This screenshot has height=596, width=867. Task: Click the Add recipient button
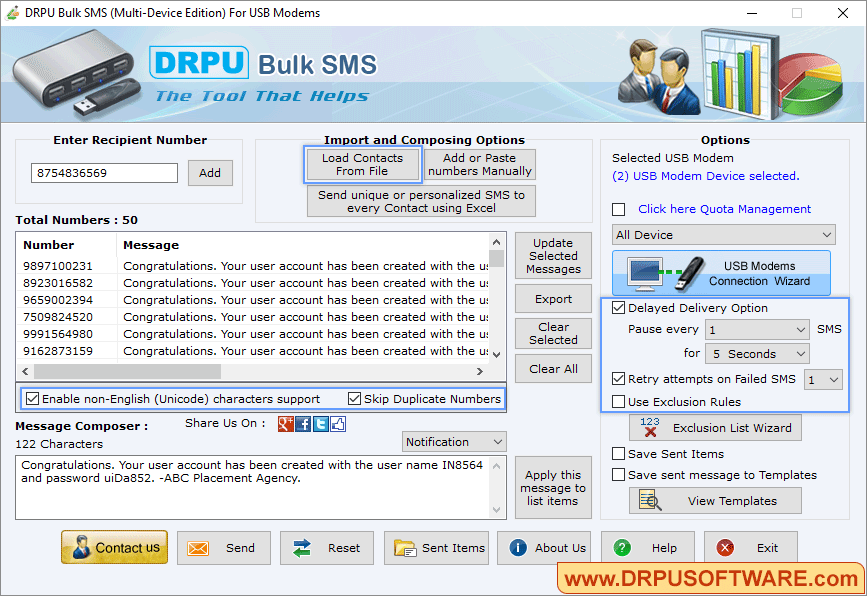210,173
